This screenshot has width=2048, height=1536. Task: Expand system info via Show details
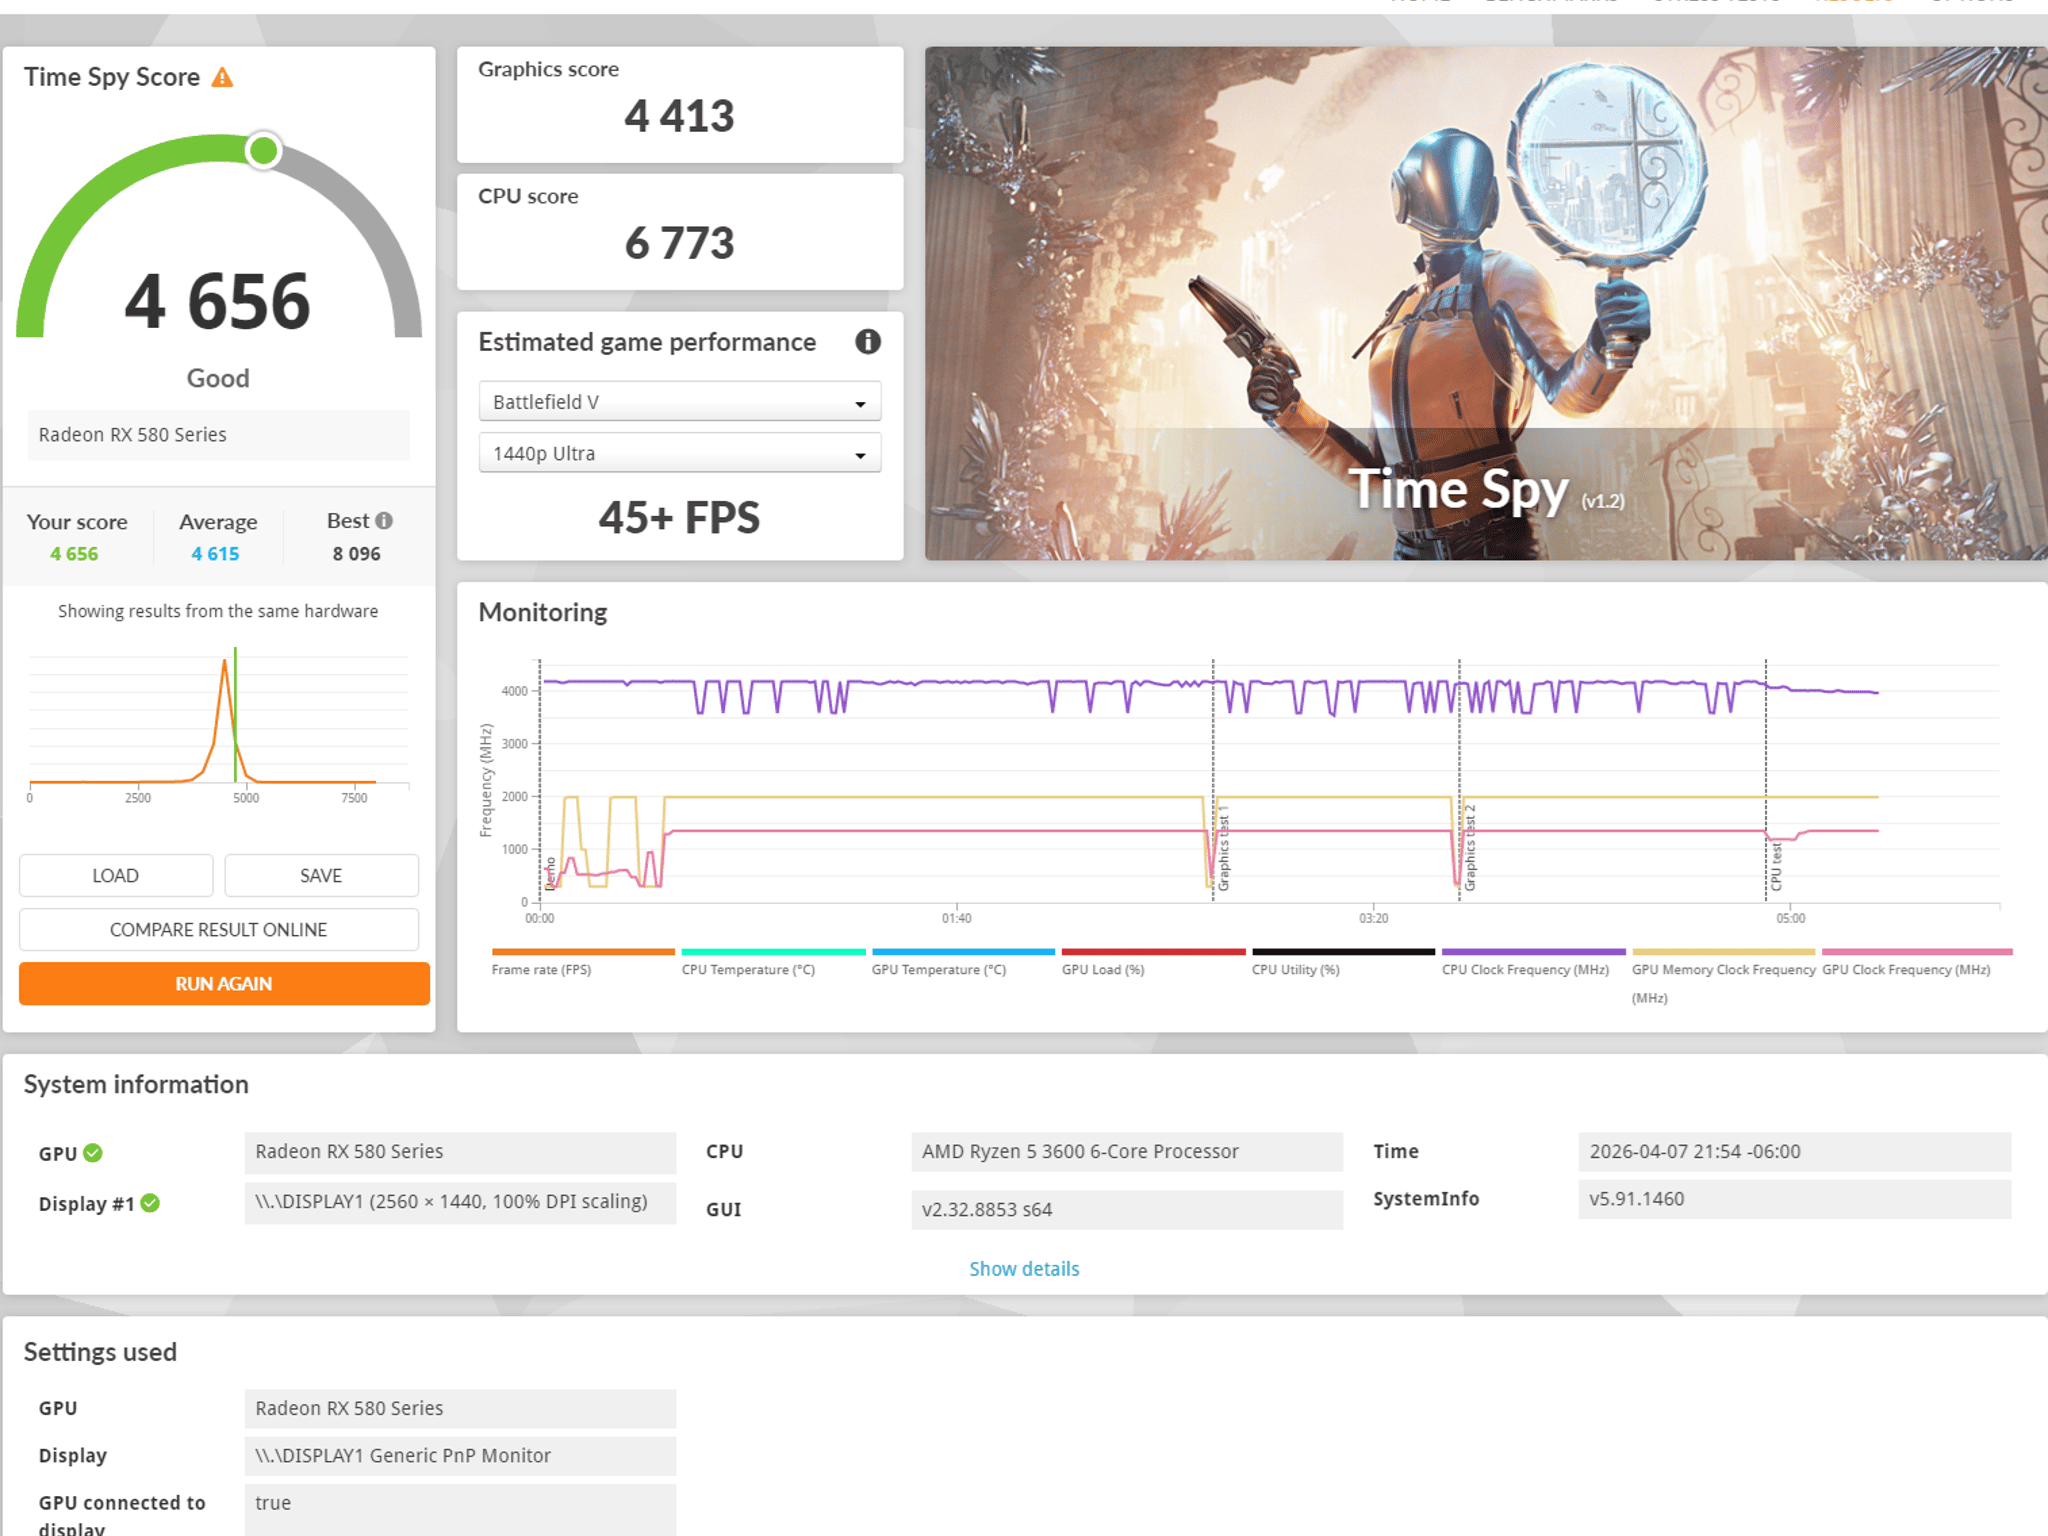(x=1024, y=1268)
